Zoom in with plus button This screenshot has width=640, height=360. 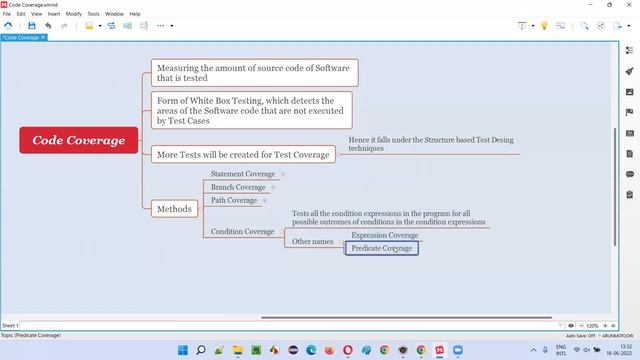[605, 326]
